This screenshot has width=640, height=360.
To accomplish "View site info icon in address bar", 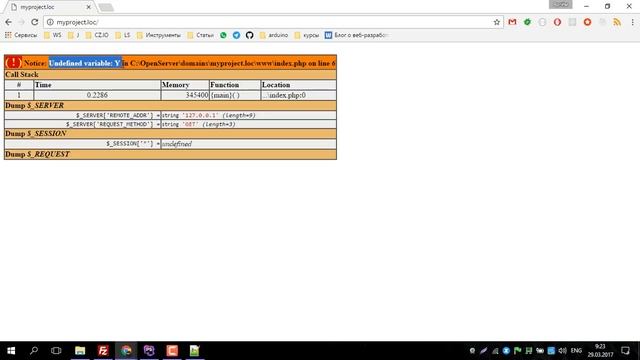I will pos(50,22).
